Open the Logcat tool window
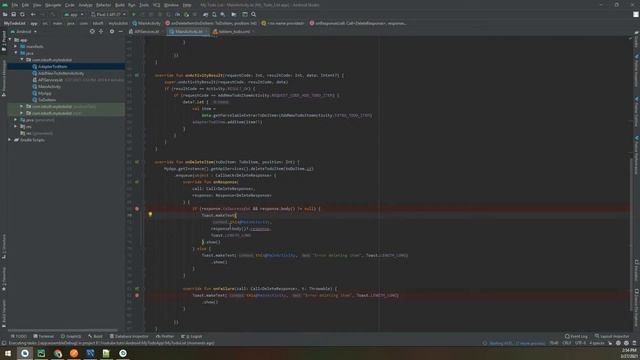The width and height of the screenshot is (640, 360). click(x=192, y=336)
